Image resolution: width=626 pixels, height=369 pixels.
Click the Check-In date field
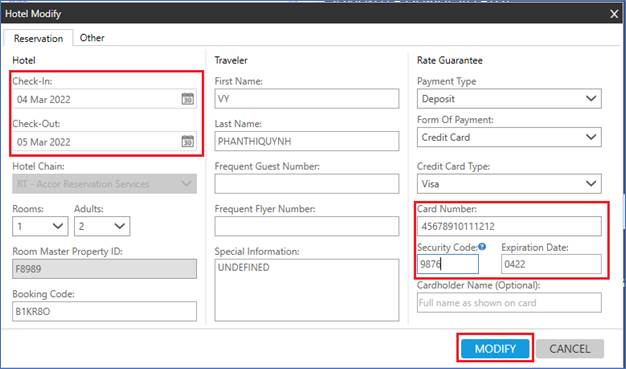[x=104, y=99]
